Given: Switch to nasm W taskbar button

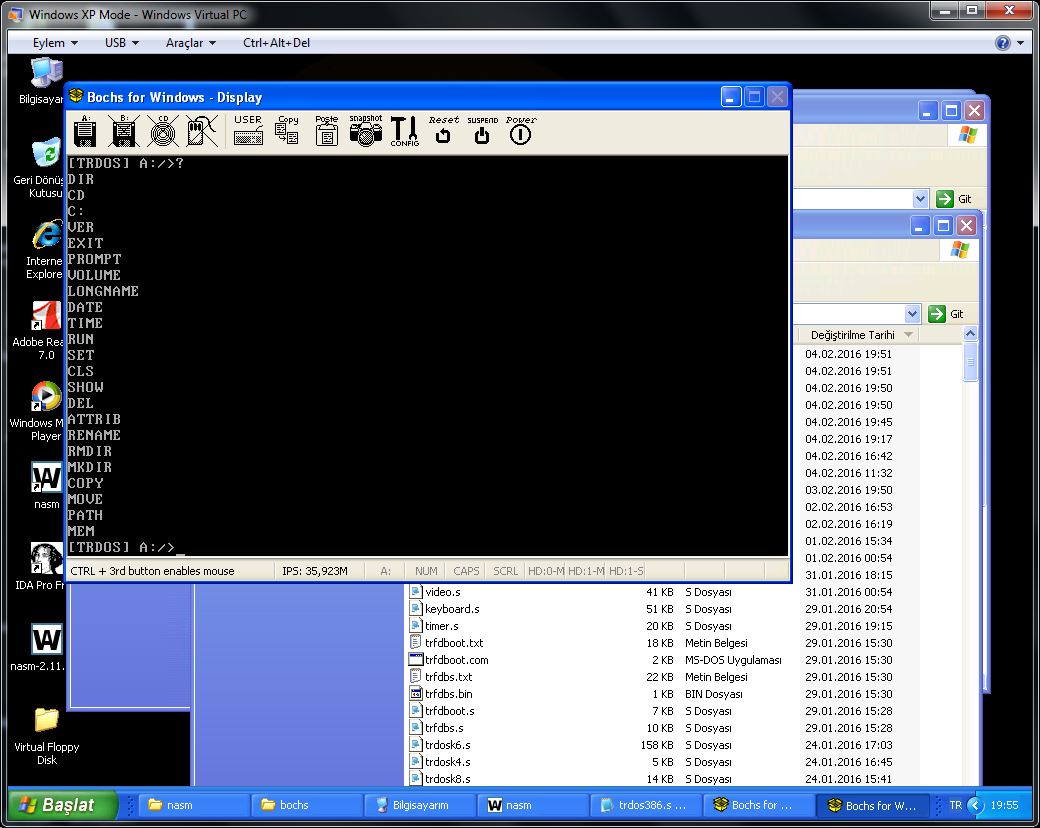Looking at the screenshot, I should [532, 805].
